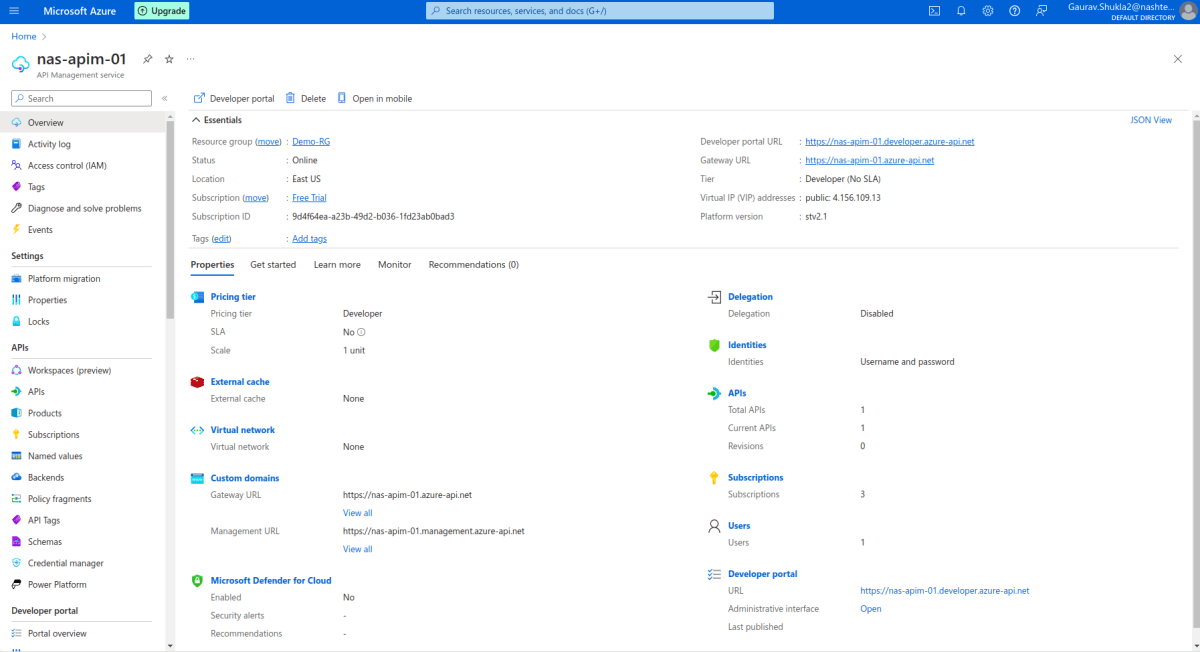Image resolution: width=1200 pixels, height=652 pixels.
Task: Add nas-apim-01 to favorites via the star
Action: click(168, 60)
